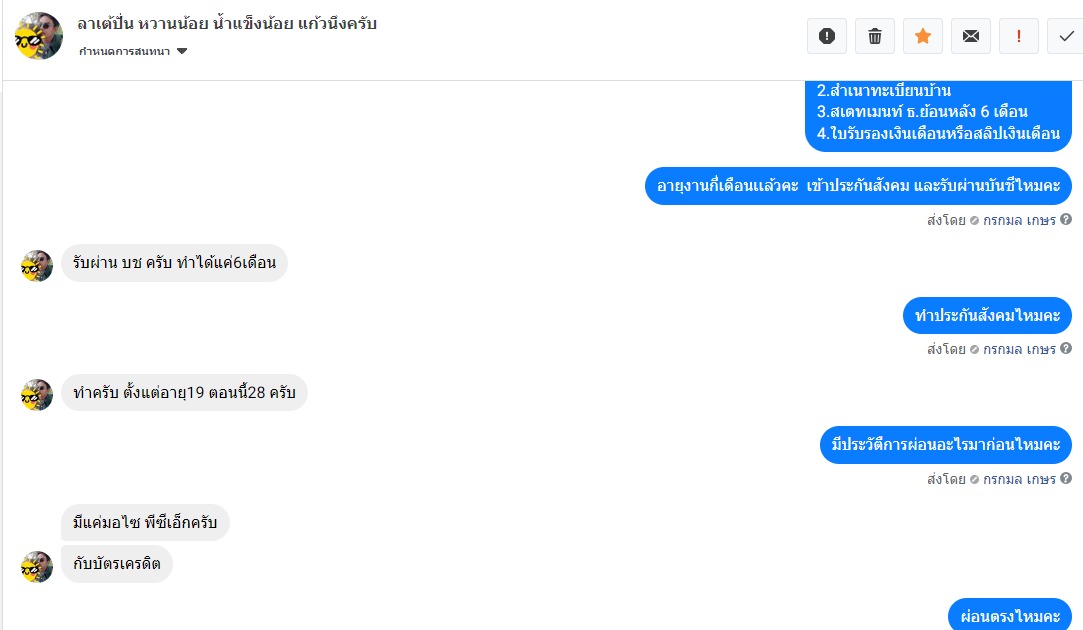
Task: Click help icon under ทำประกันสังคมไหมคะ message
Action: coord(1066,349)
